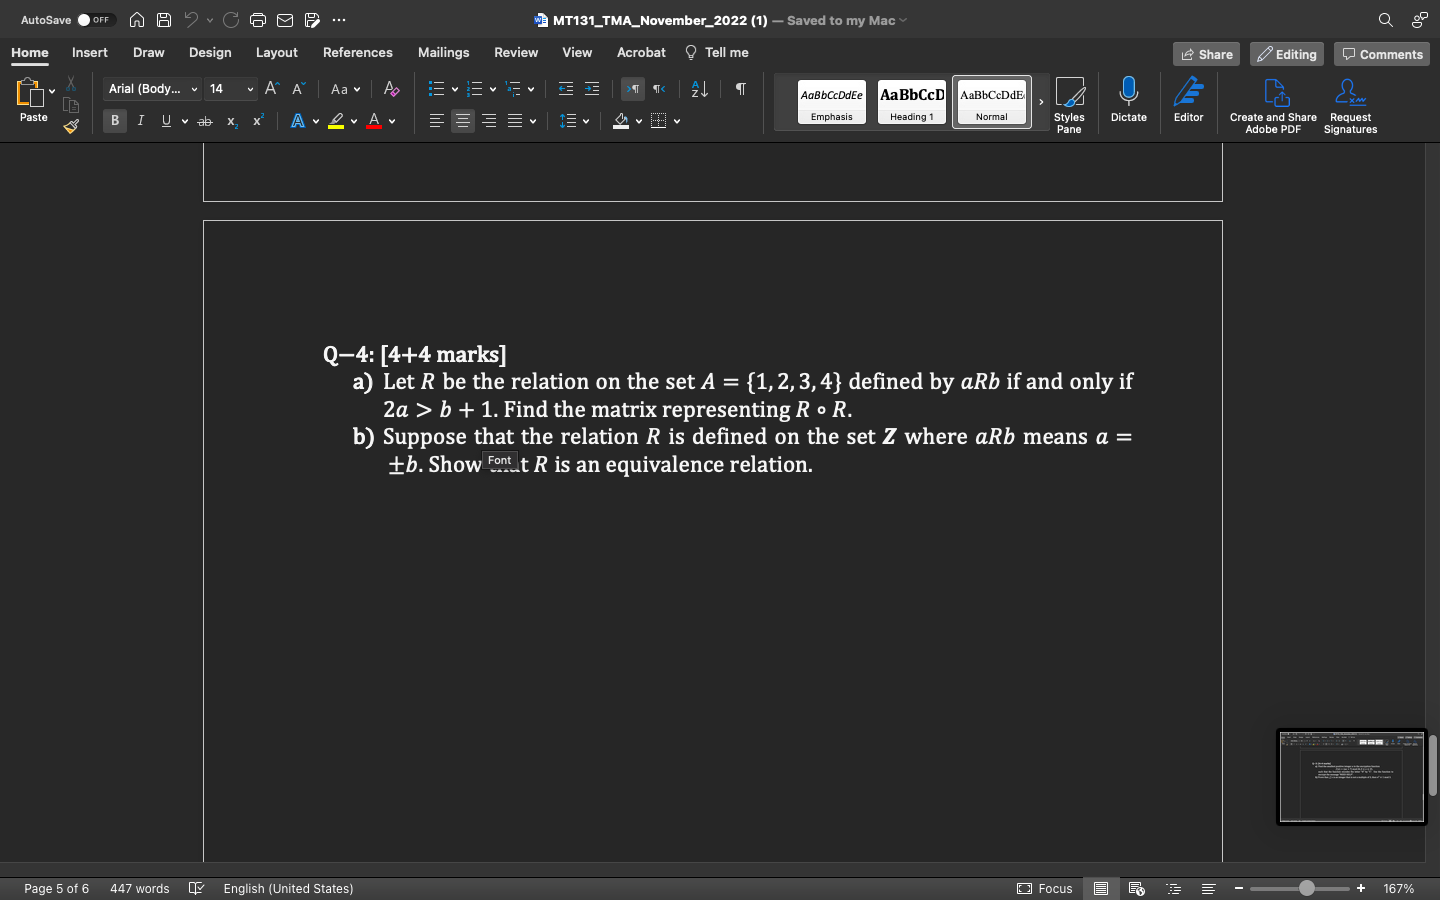
Task: Toggle Italic formatting
Action: click(x=141, y=121)
